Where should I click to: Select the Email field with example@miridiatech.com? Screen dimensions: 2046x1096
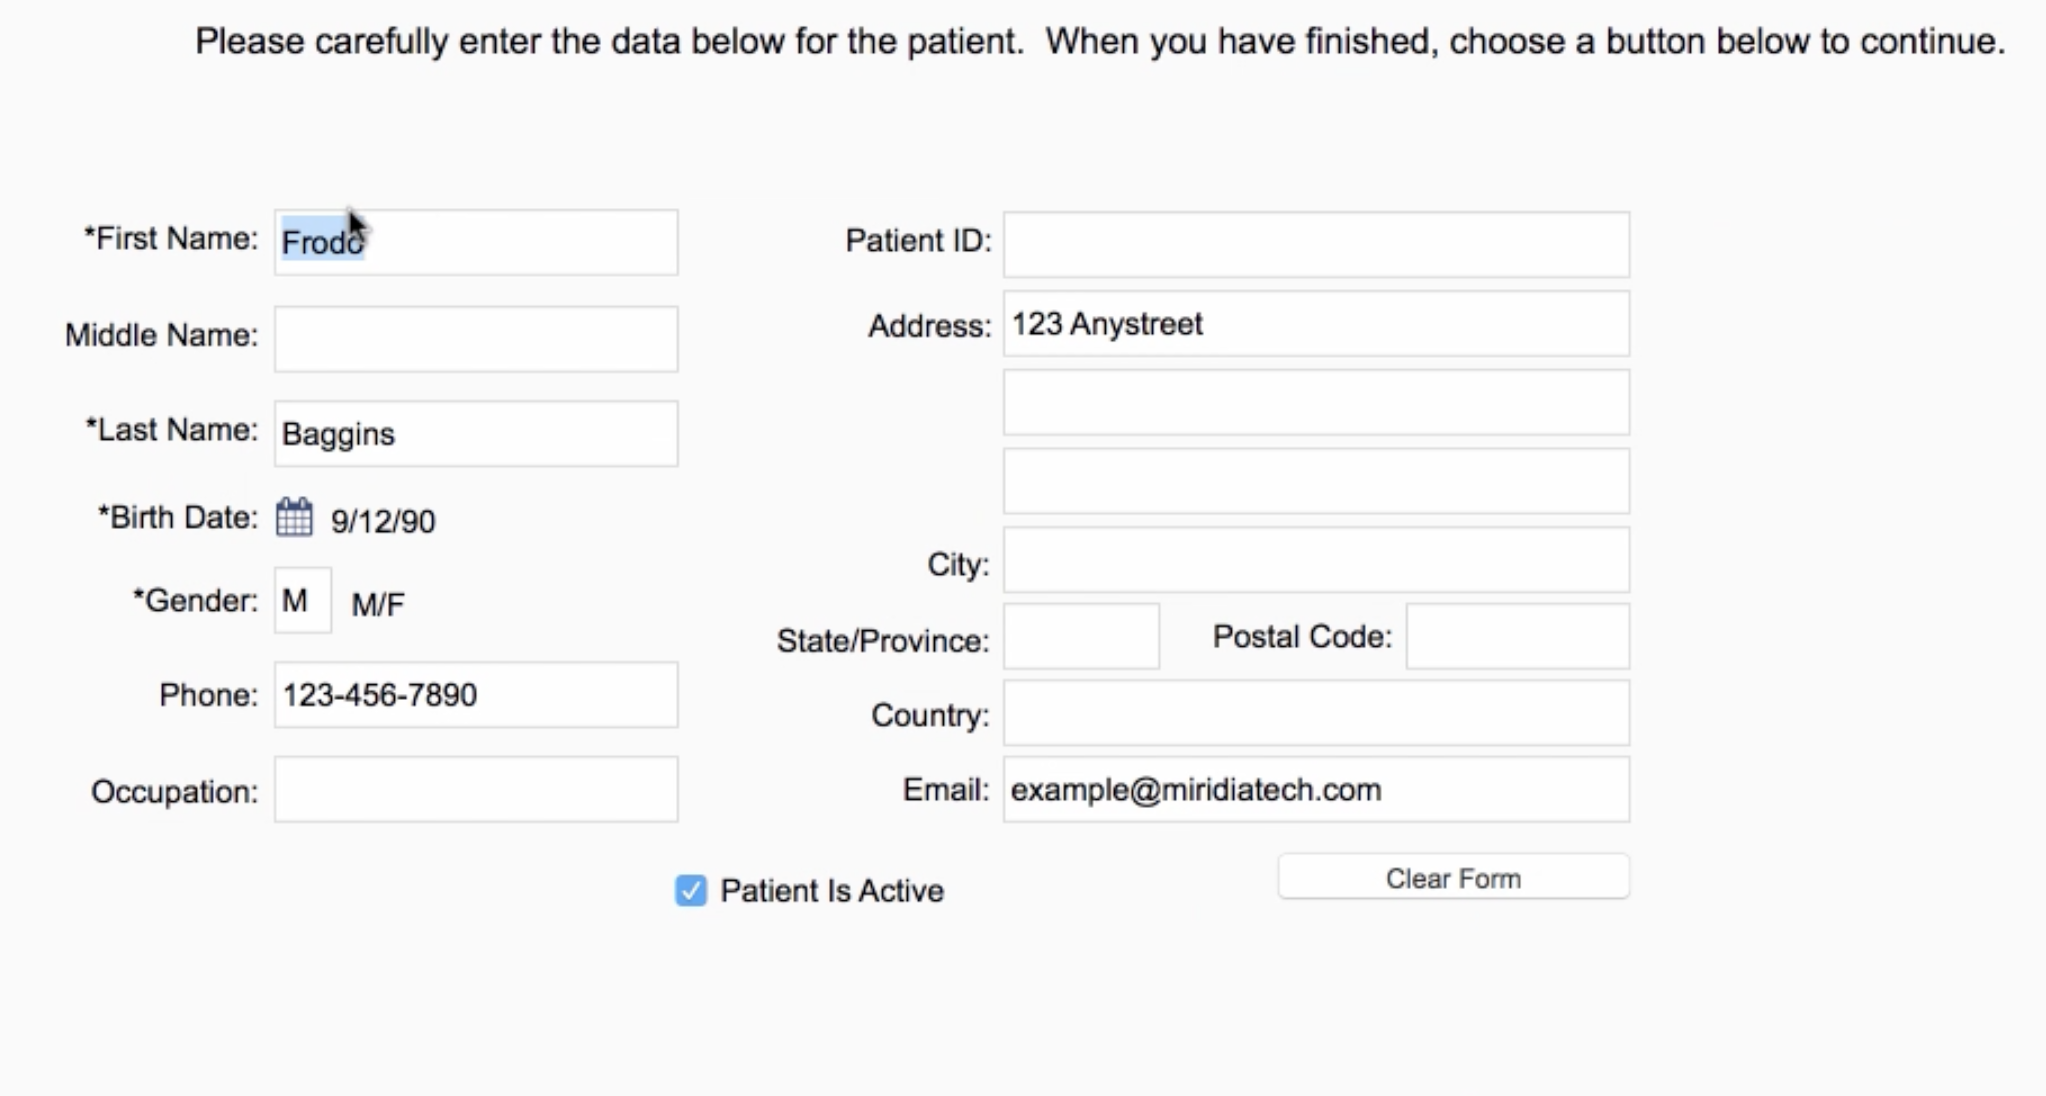(1316, 790)
